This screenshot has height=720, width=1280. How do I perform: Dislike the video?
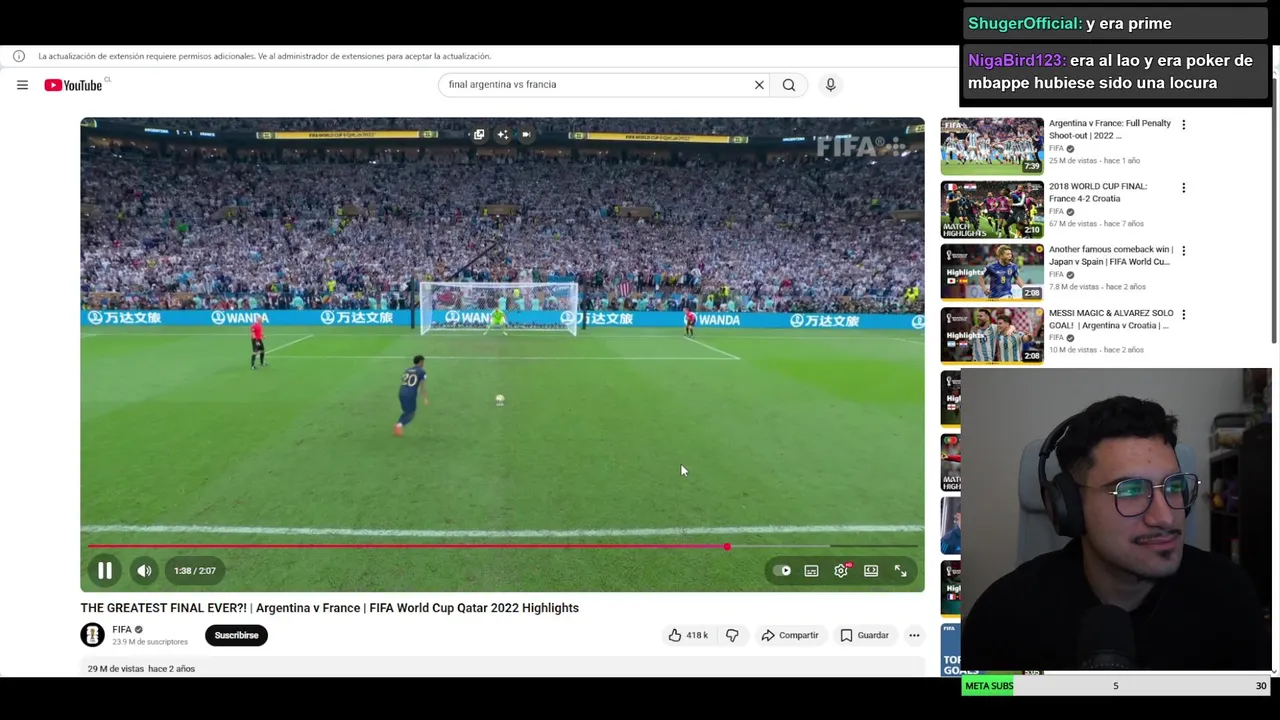(732, 635)
